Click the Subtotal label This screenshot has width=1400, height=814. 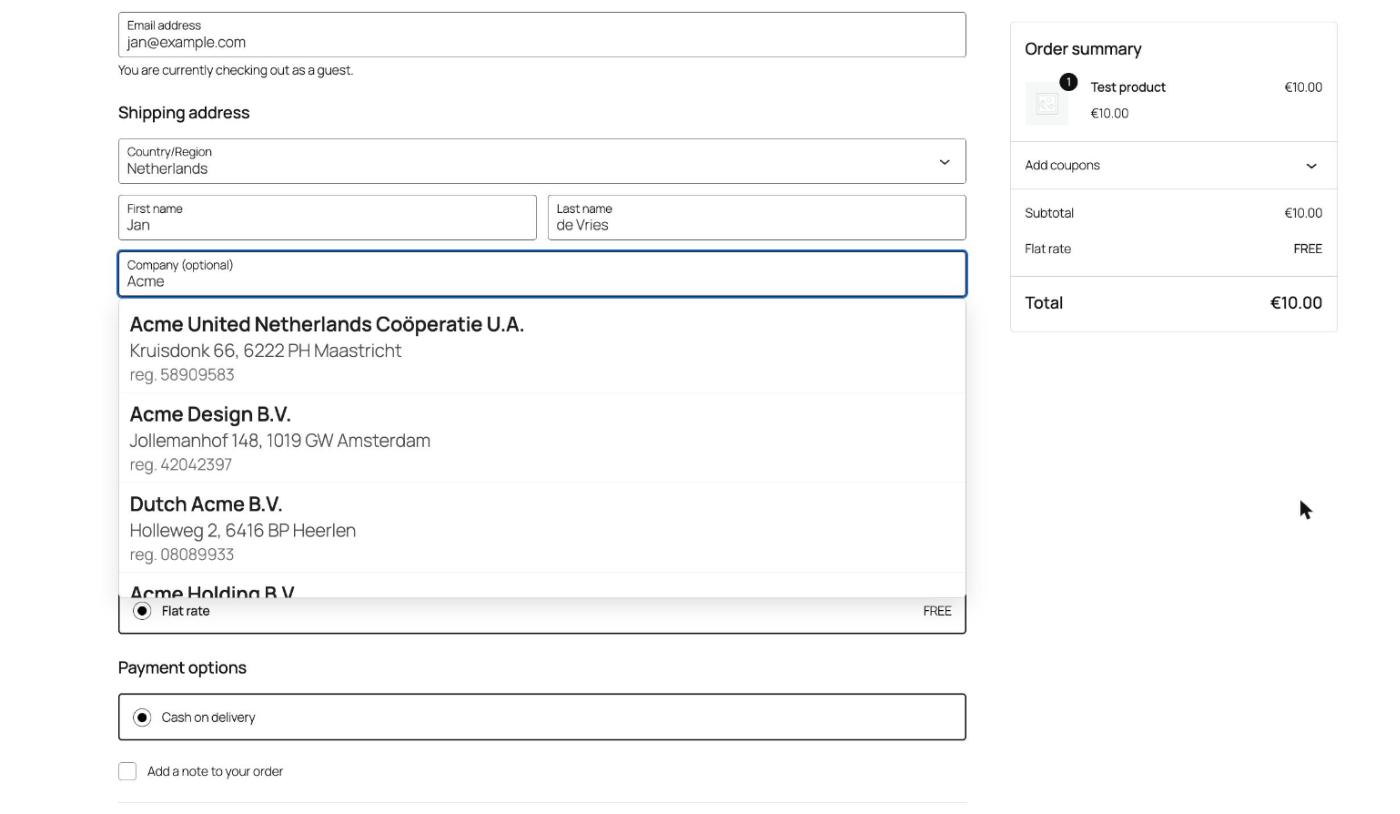click(x=1049, y=213)
